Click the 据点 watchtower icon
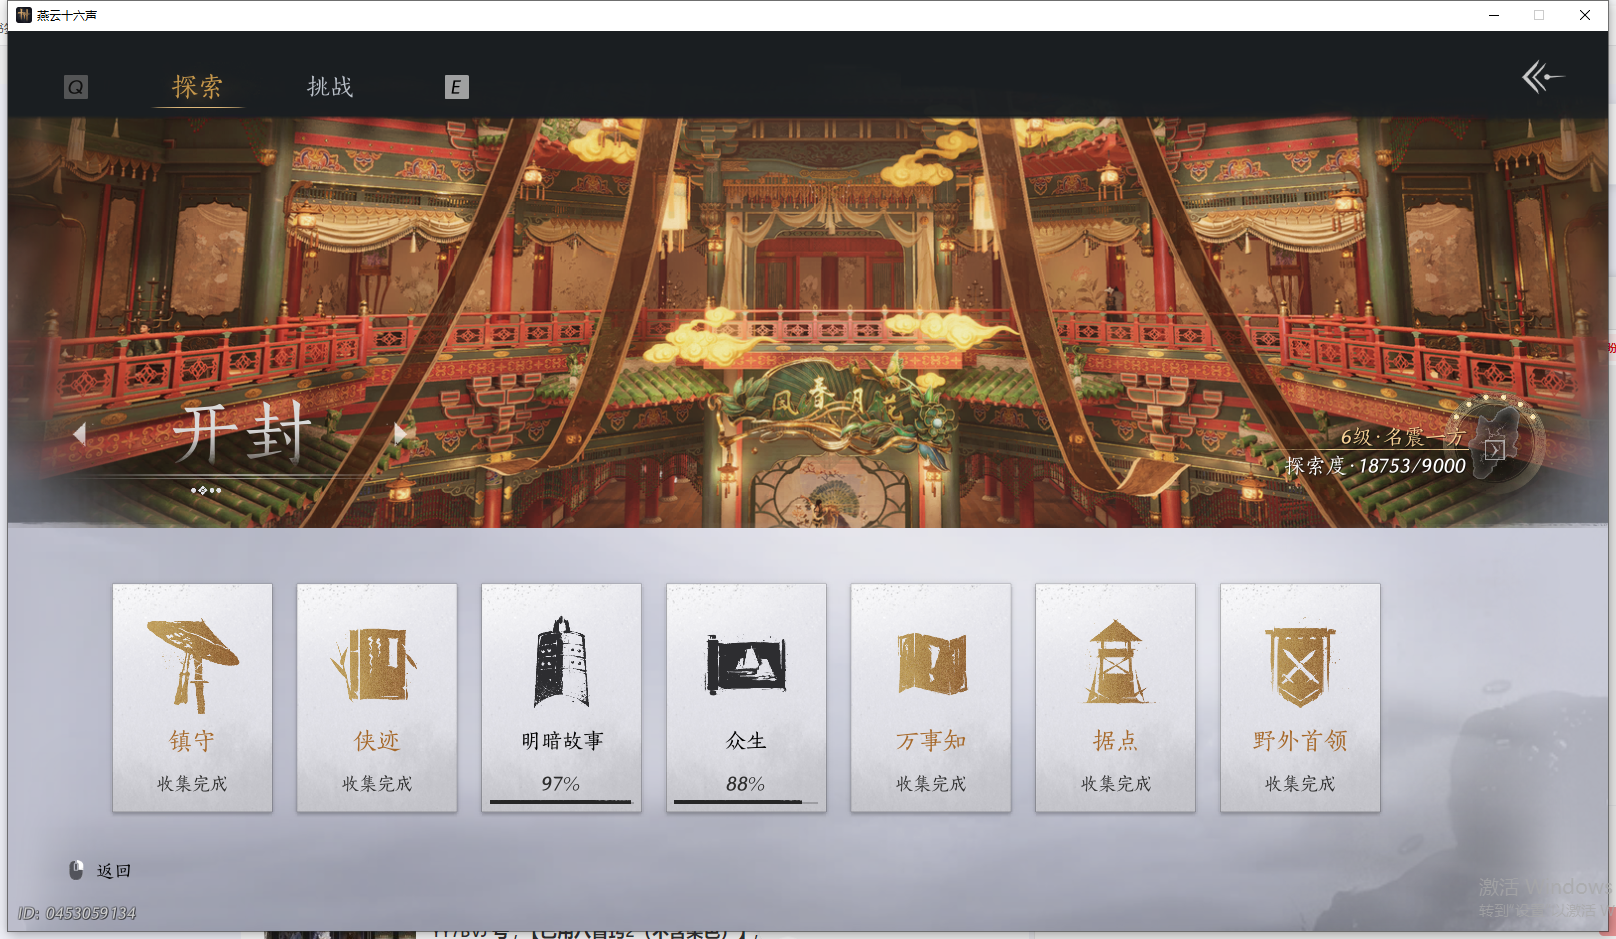This screenshot has height=939, width=1616. 1115,660
